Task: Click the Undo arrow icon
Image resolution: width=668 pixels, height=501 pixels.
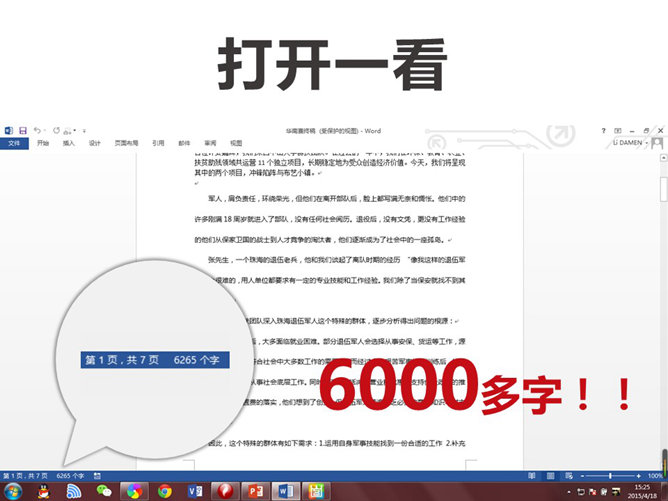Action: 37,130
